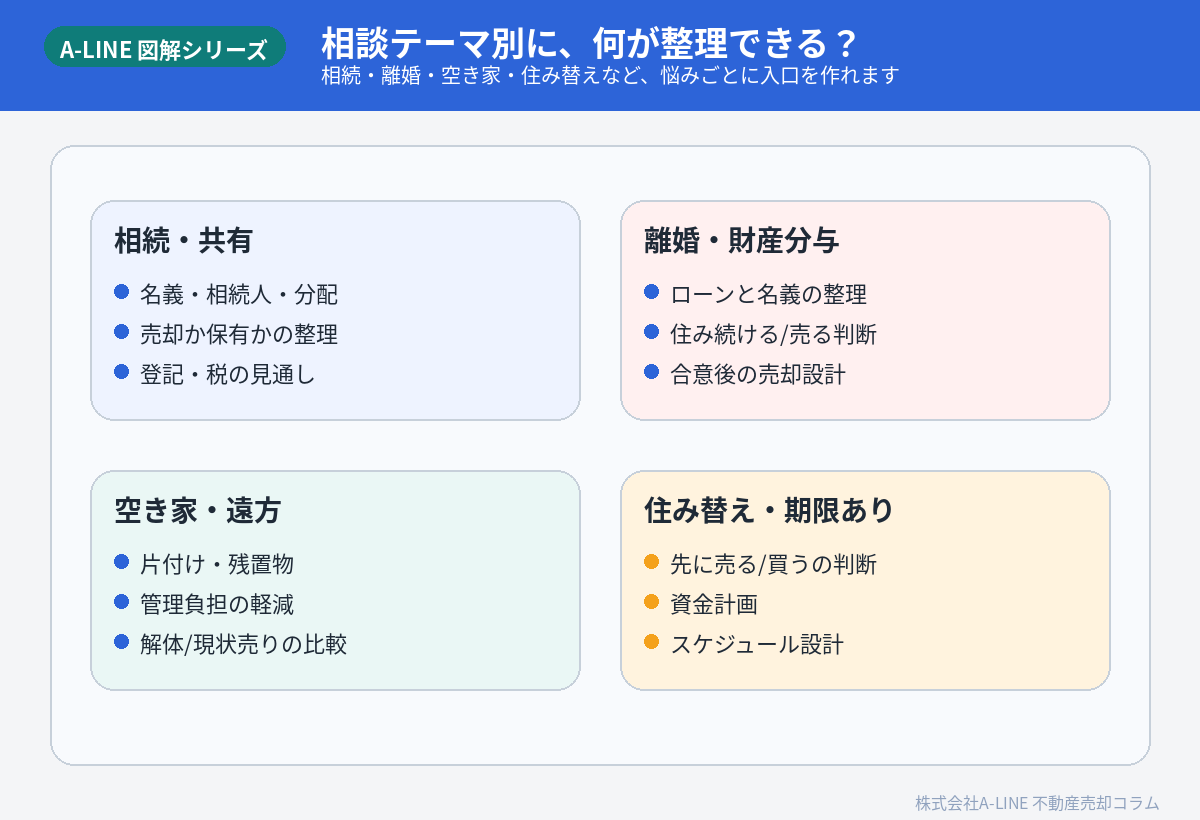
Task: Click the 株式会社A-LINE 不動産売却コラム footer credit
Action: tap(1037, 803)
